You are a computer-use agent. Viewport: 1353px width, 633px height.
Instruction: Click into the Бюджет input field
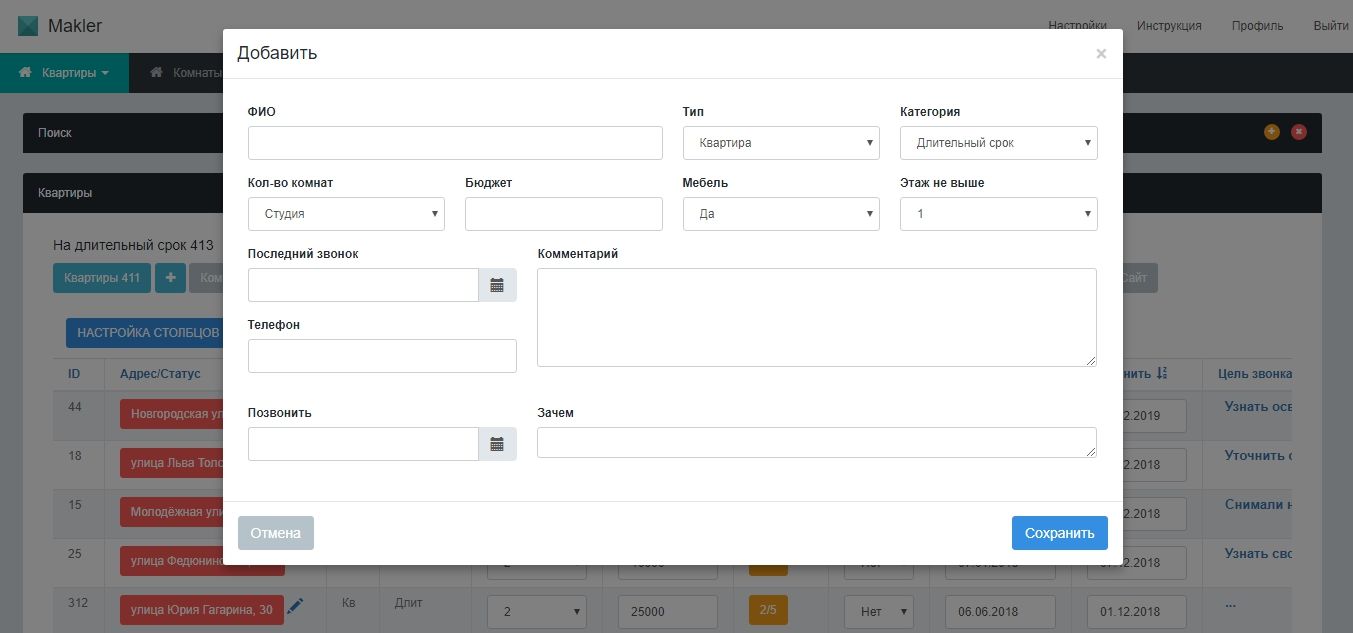pyautogui.click(x=563, y=214)
